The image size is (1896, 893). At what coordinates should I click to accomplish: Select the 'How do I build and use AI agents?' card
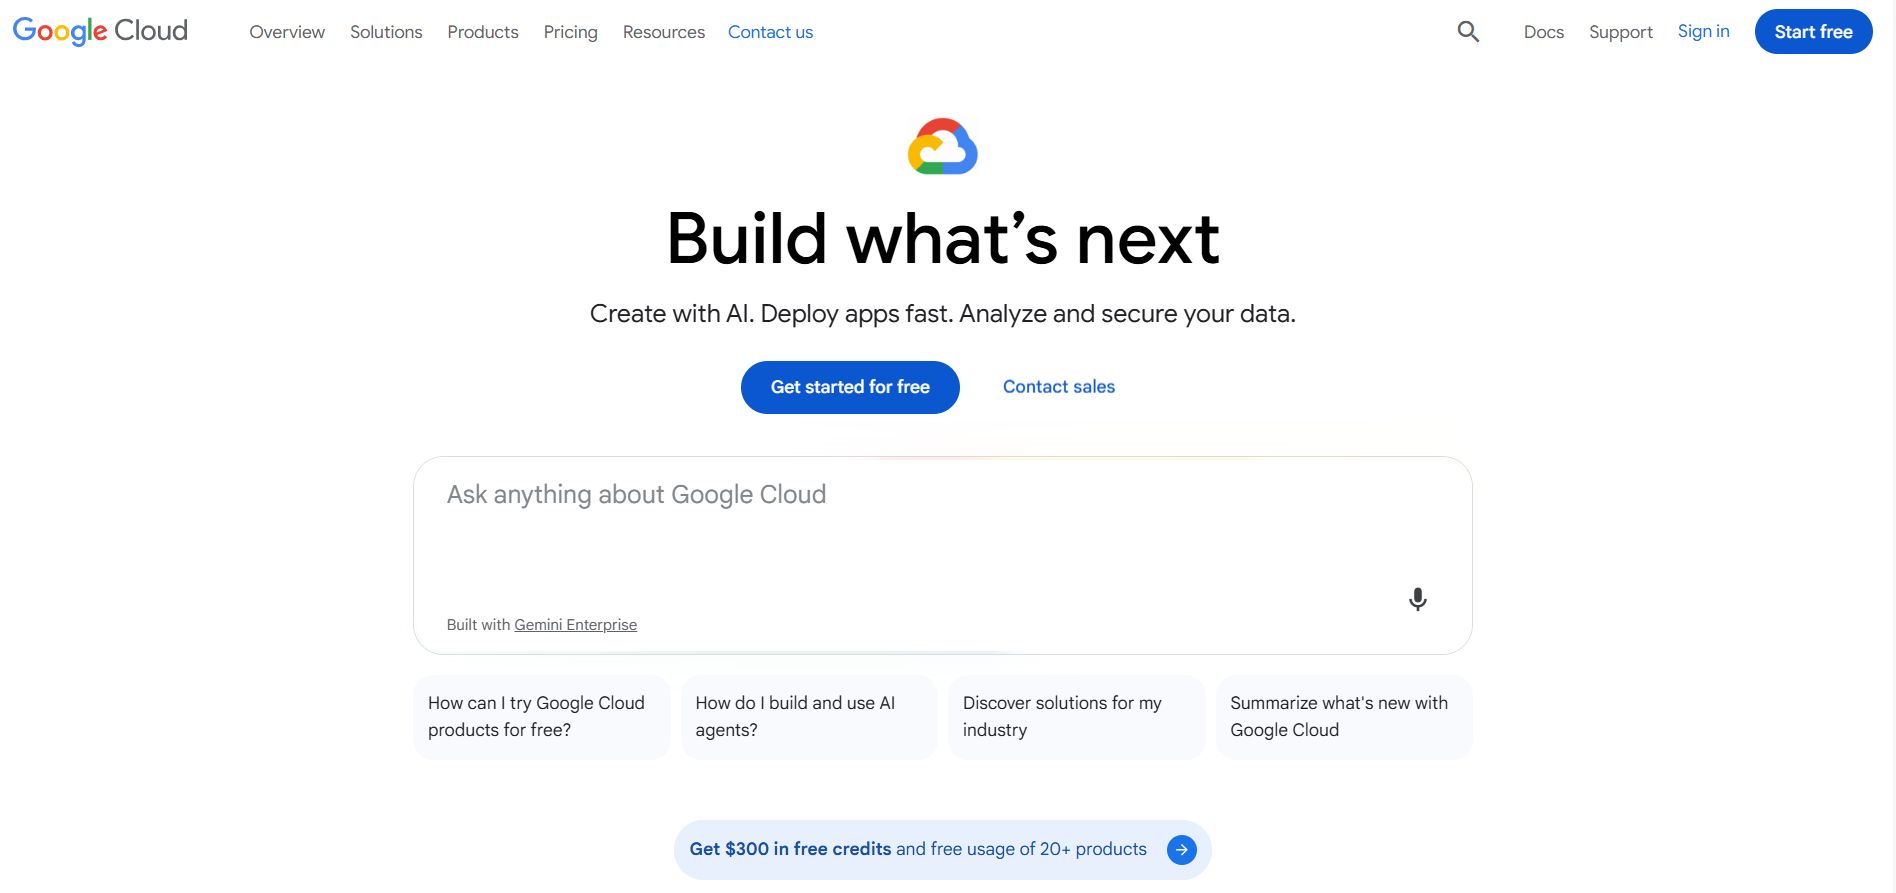pos(808,716)
